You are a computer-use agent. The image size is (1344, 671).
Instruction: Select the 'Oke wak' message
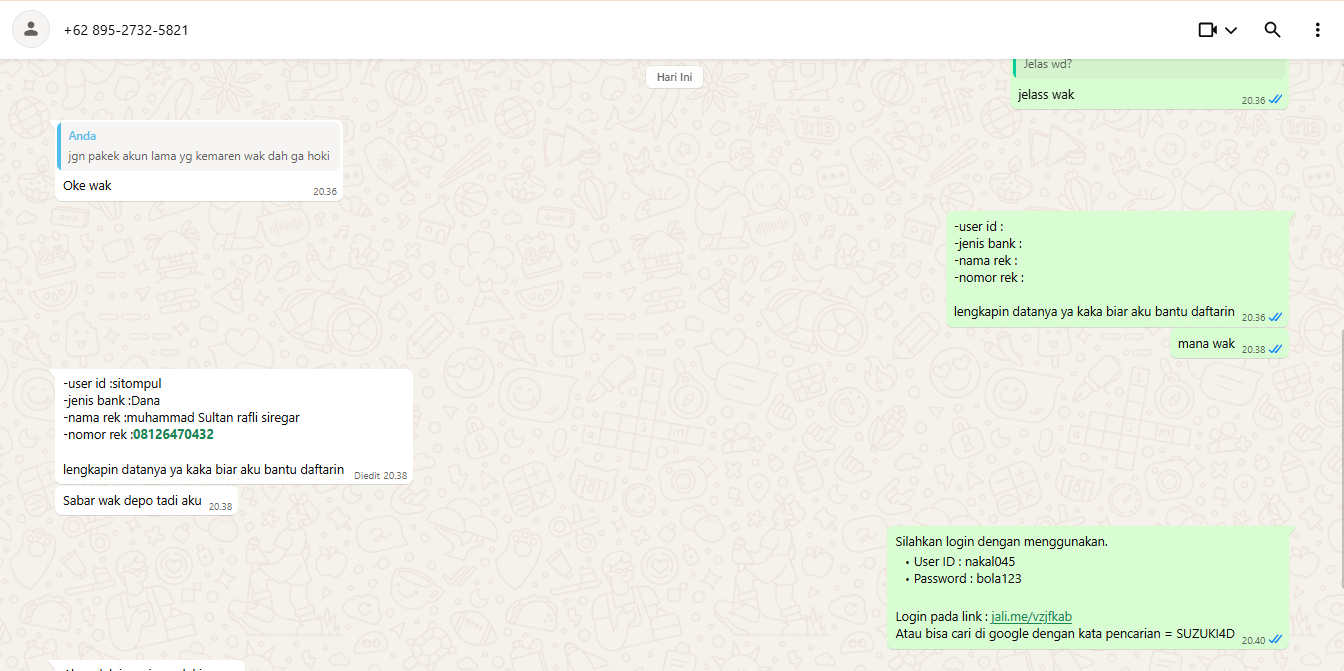[87, 186]
